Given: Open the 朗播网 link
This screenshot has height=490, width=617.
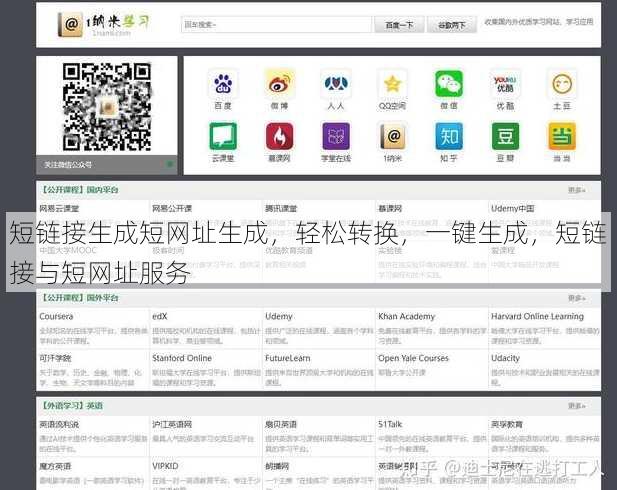Looking at the screenshot, I should pos(277,466).
